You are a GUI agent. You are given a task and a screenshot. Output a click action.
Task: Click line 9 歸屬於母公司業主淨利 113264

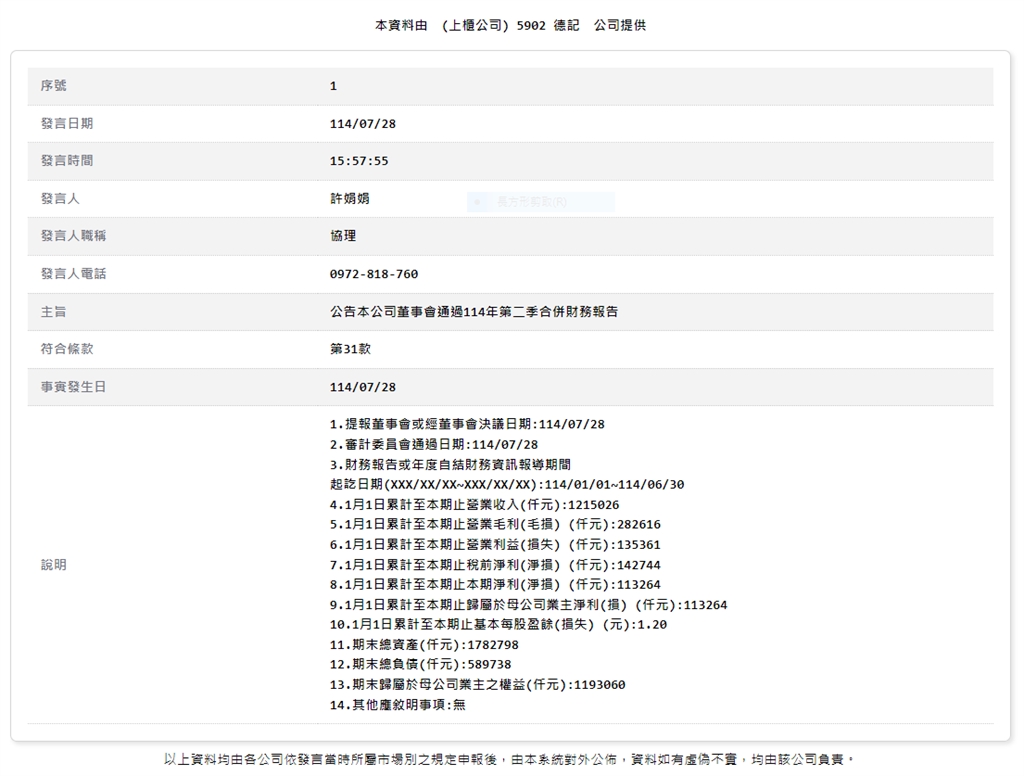528,605
